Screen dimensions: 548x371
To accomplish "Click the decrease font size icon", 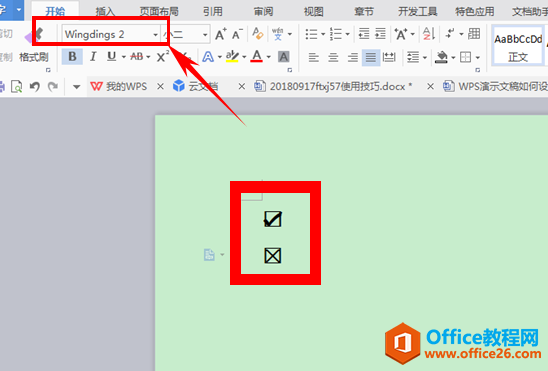I will (x=237, y=34).
